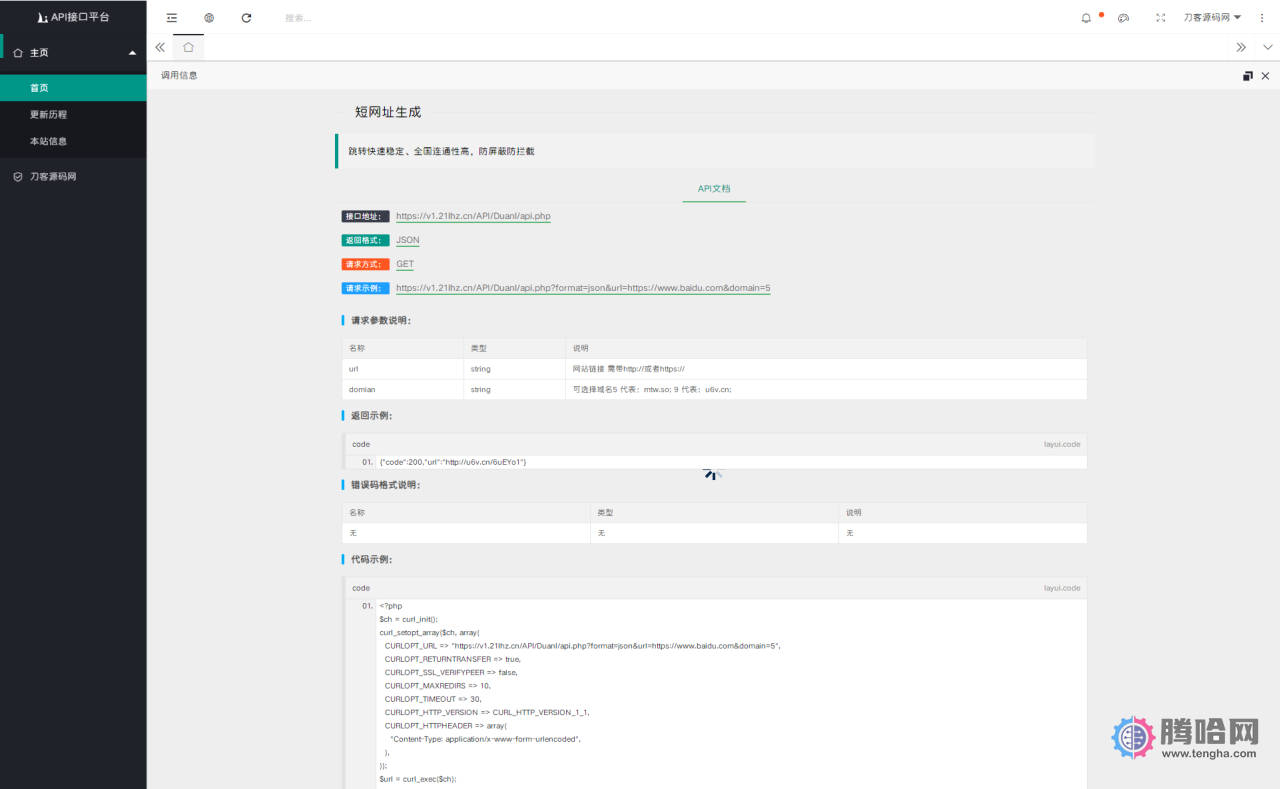Click the double-right arrow tab scroll icon
The height and width of the screenshot is (789, 1280).
pos(1241,47)
